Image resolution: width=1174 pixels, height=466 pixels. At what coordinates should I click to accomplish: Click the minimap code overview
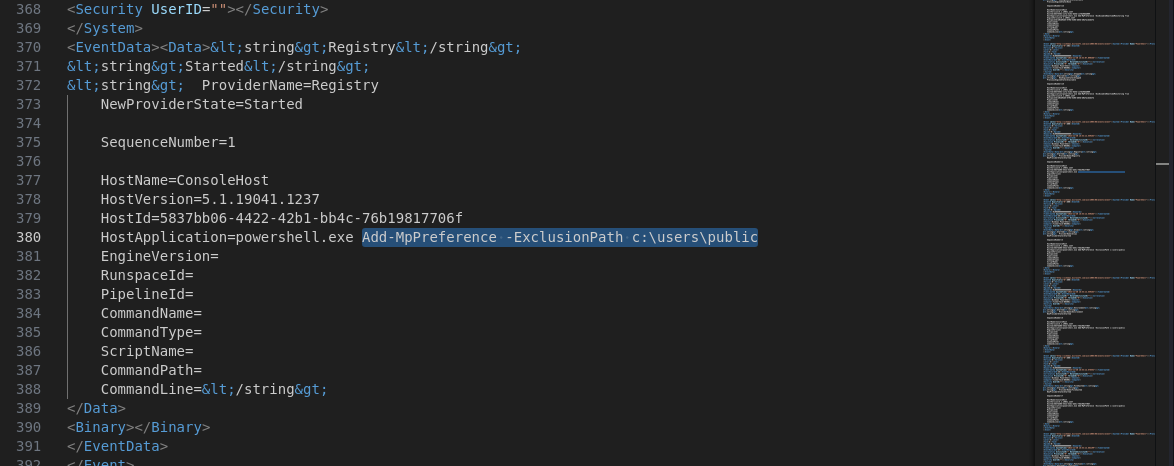(x=1097, y=233)
